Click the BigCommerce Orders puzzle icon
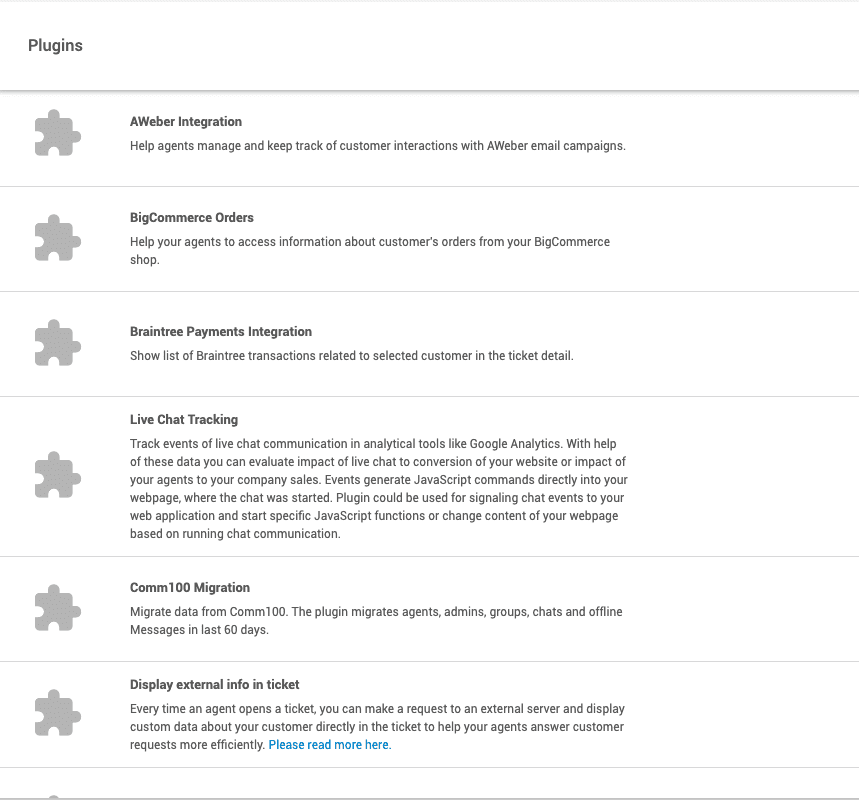The width and height of the screenshot is (859, 800). pyautogui.click(x=58, y=239)
